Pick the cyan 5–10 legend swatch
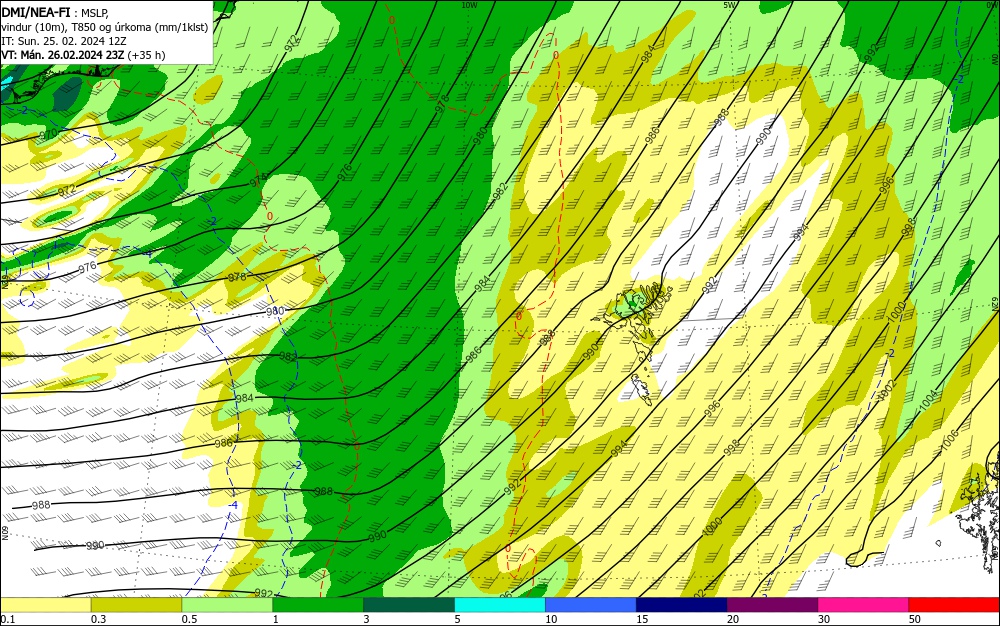 point(500,604)
